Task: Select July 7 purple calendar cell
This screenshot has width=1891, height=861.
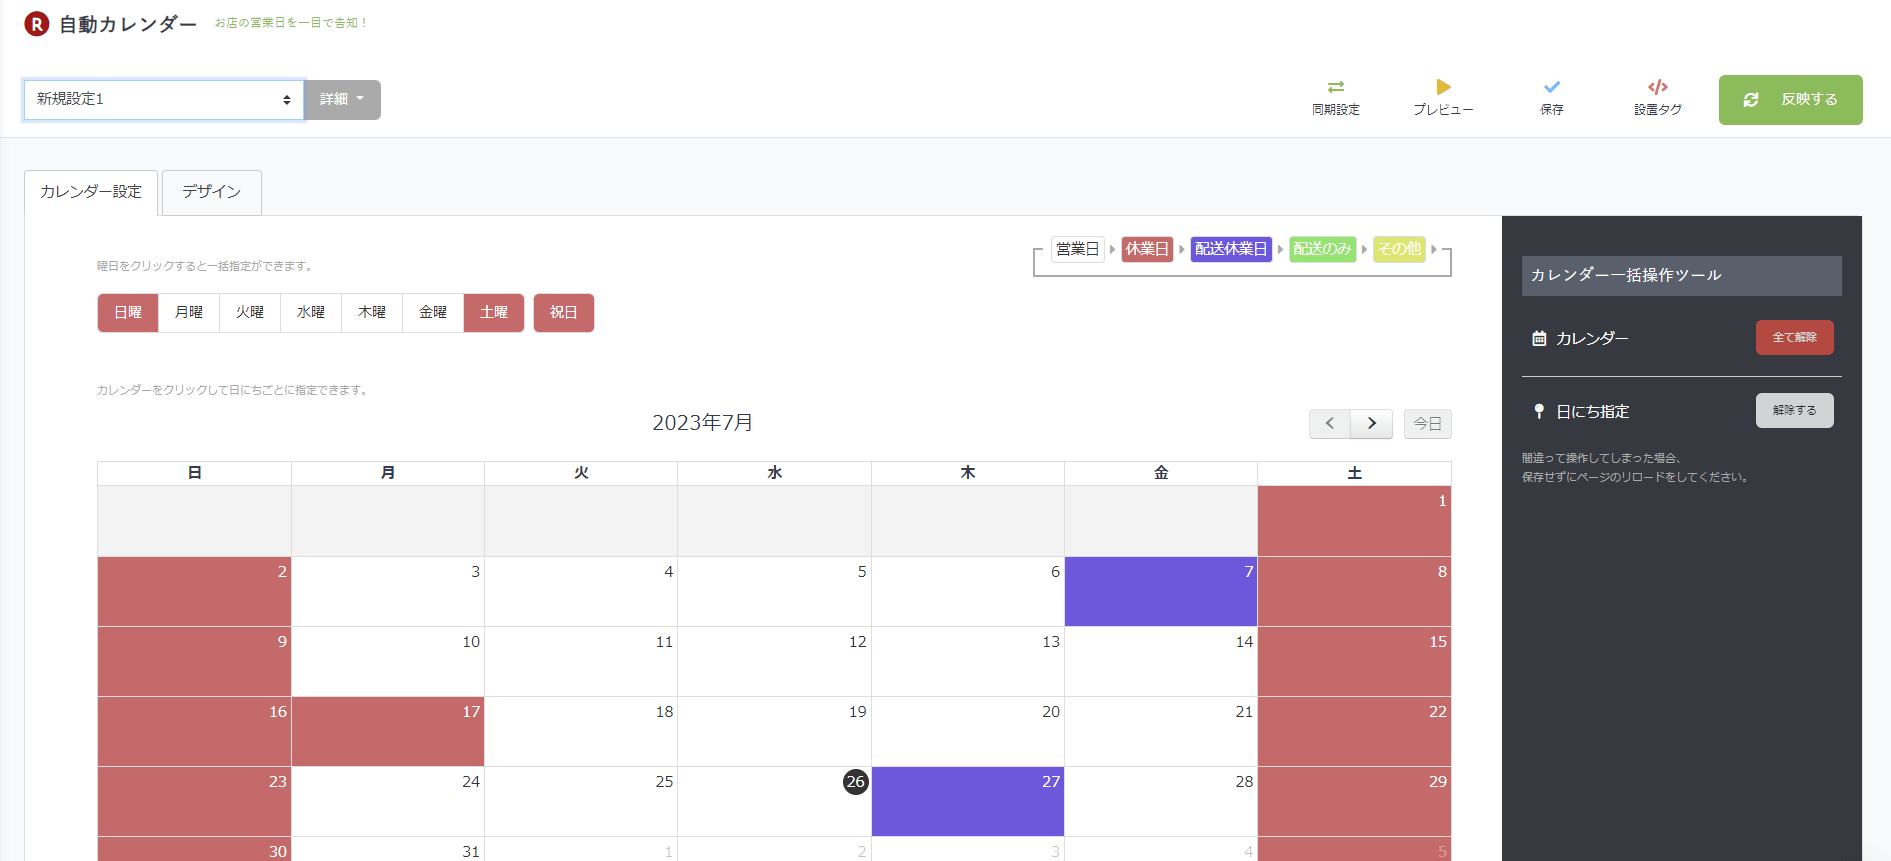Action: tap(1161, 592)
